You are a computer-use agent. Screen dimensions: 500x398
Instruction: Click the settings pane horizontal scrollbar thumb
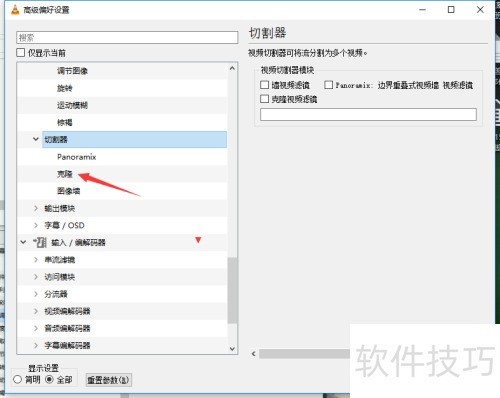pos(304,354)
